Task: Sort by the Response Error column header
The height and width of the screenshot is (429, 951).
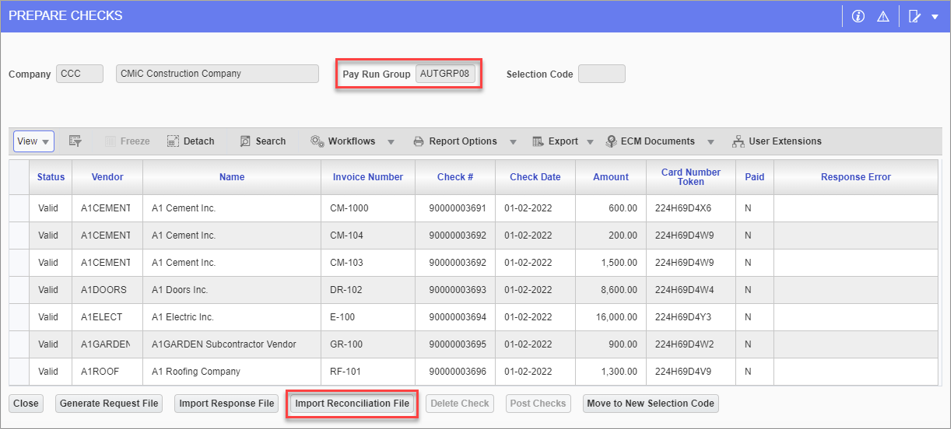Action: pyautogui.click(x=856, y=177)
